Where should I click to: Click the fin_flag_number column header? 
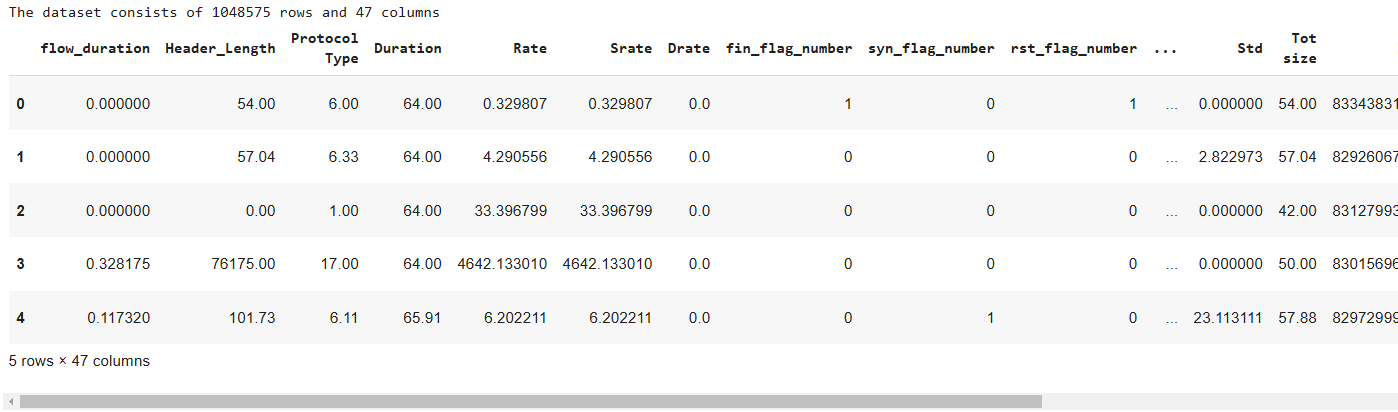pos(789,48)
